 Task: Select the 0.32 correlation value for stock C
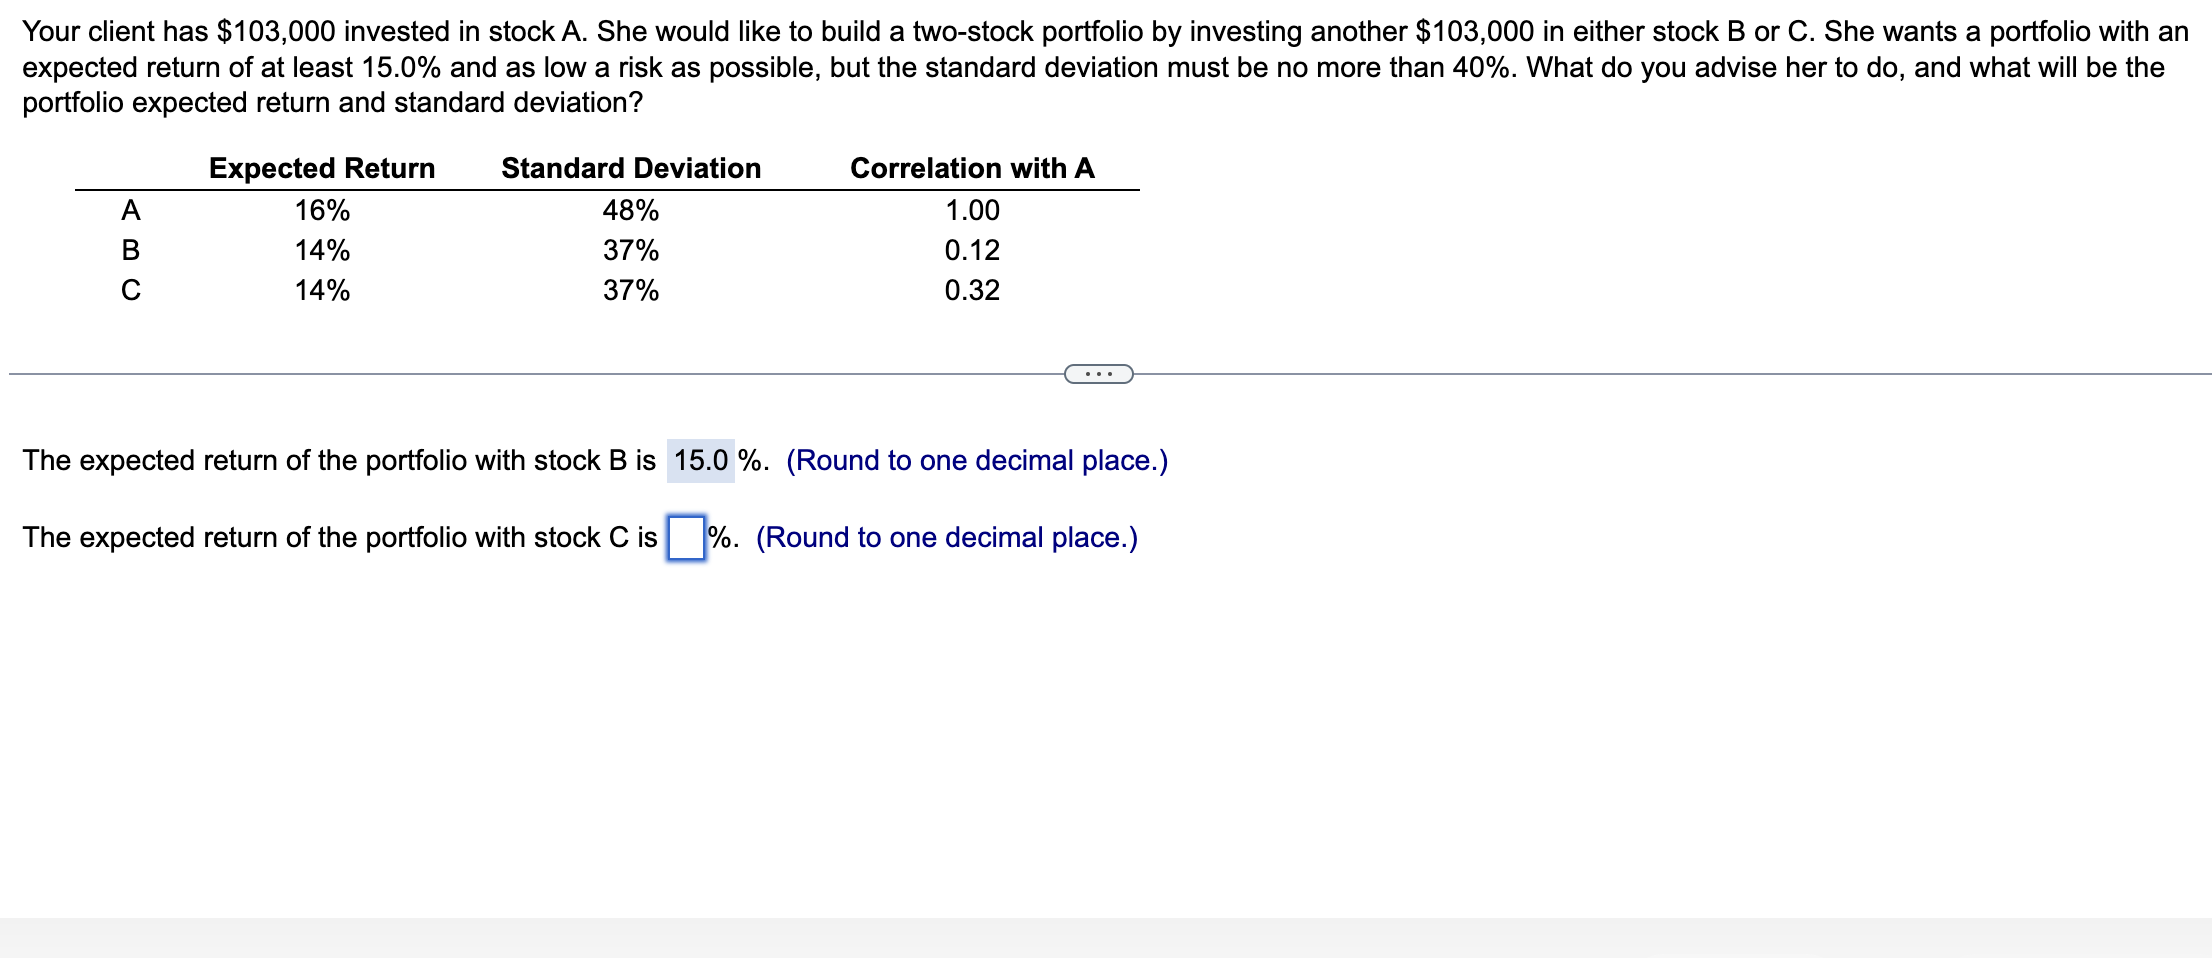971,291
